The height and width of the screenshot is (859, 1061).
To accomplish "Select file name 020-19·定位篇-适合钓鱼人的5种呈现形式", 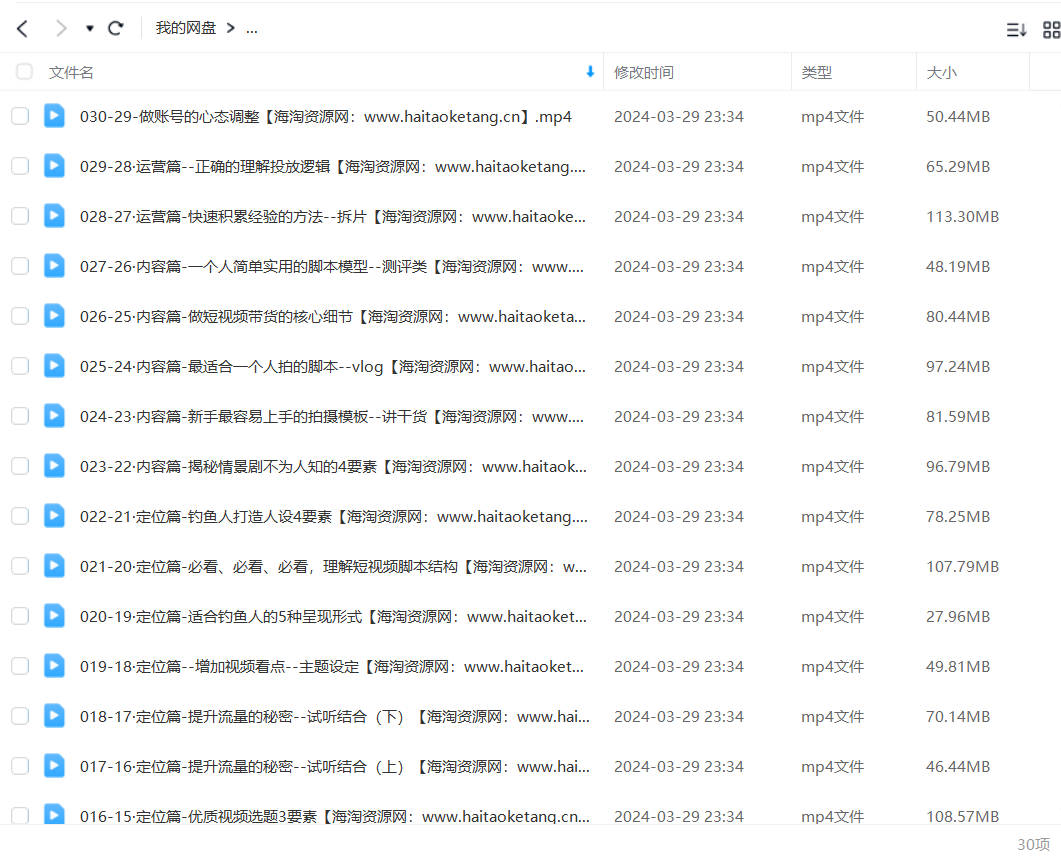I will [x=333, y=617].
